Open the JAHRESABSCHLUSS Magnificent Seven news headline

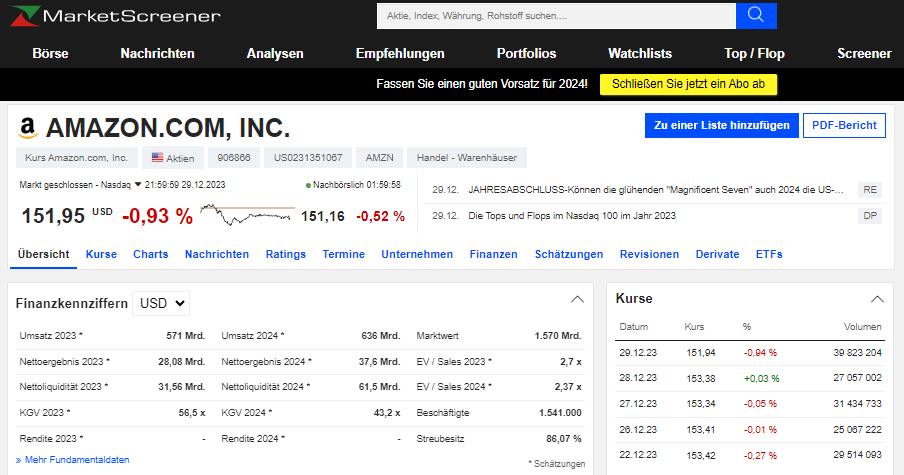(656, 190)
